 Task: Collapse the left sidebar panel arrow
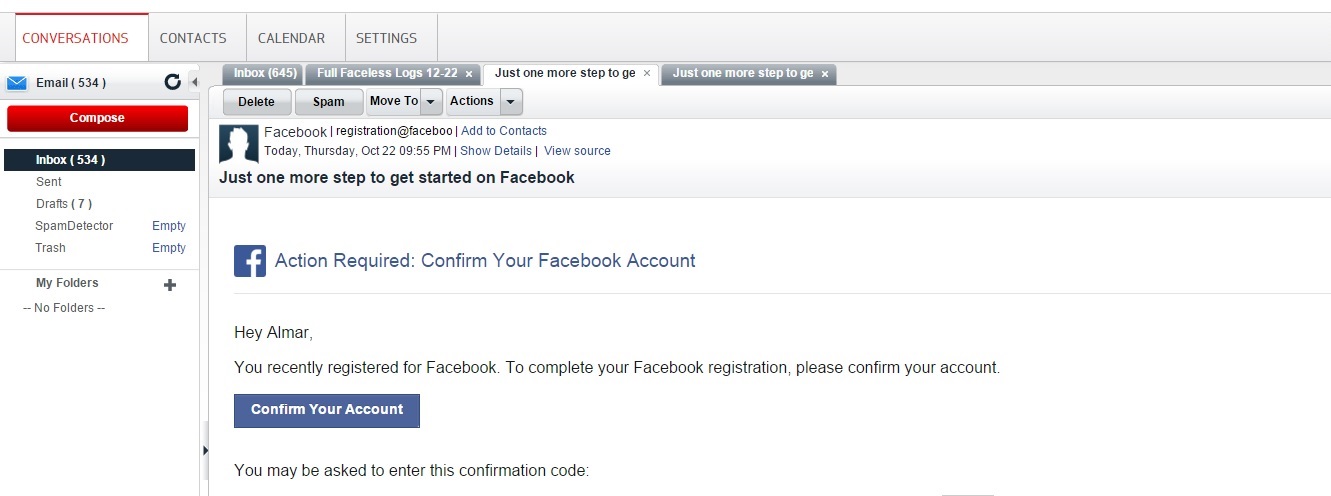point(195,82)
